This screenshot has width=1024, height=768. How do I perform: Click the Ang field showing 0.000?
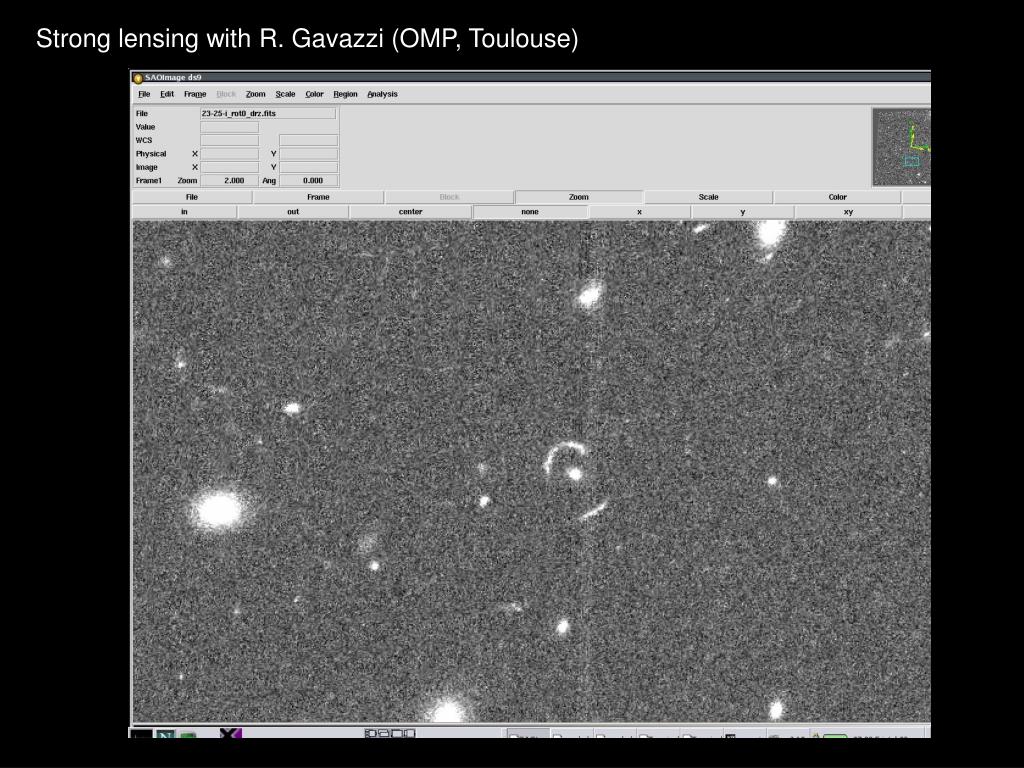(x=308, y=180)
